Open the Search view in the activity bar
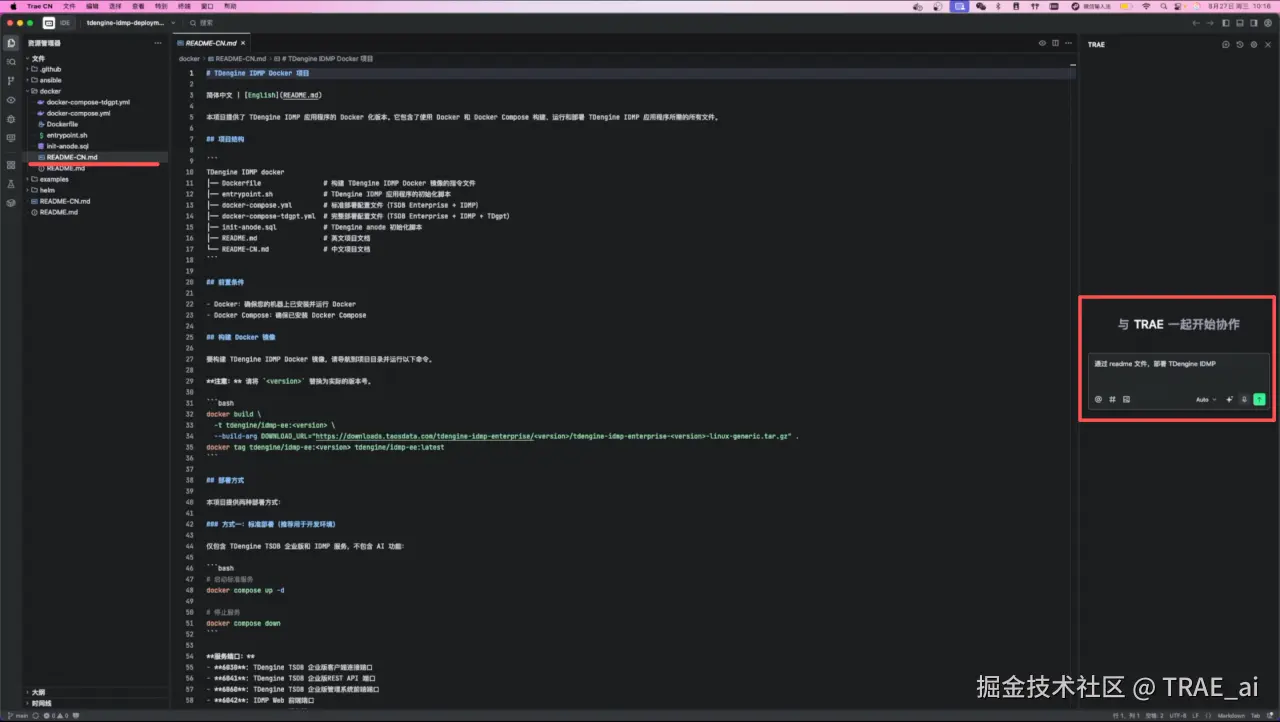The width and height of the screenshot is (1280, 722). tap(11, 62)
